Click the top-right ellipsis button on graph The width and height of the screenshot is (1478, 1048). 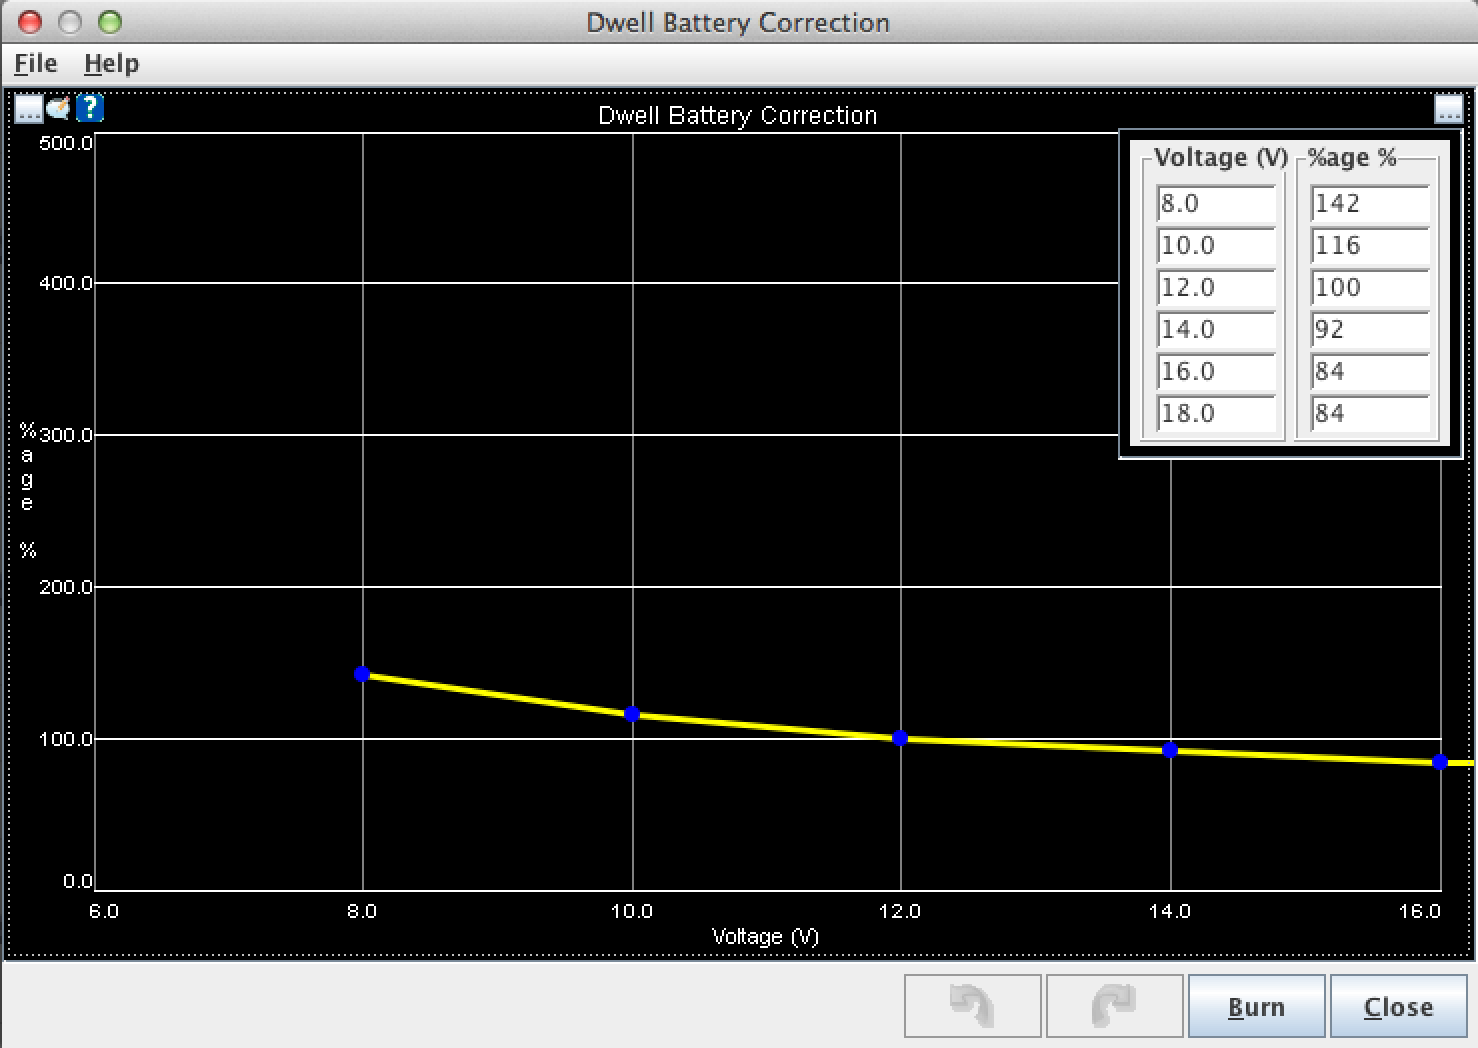(x=1448, y=108)
